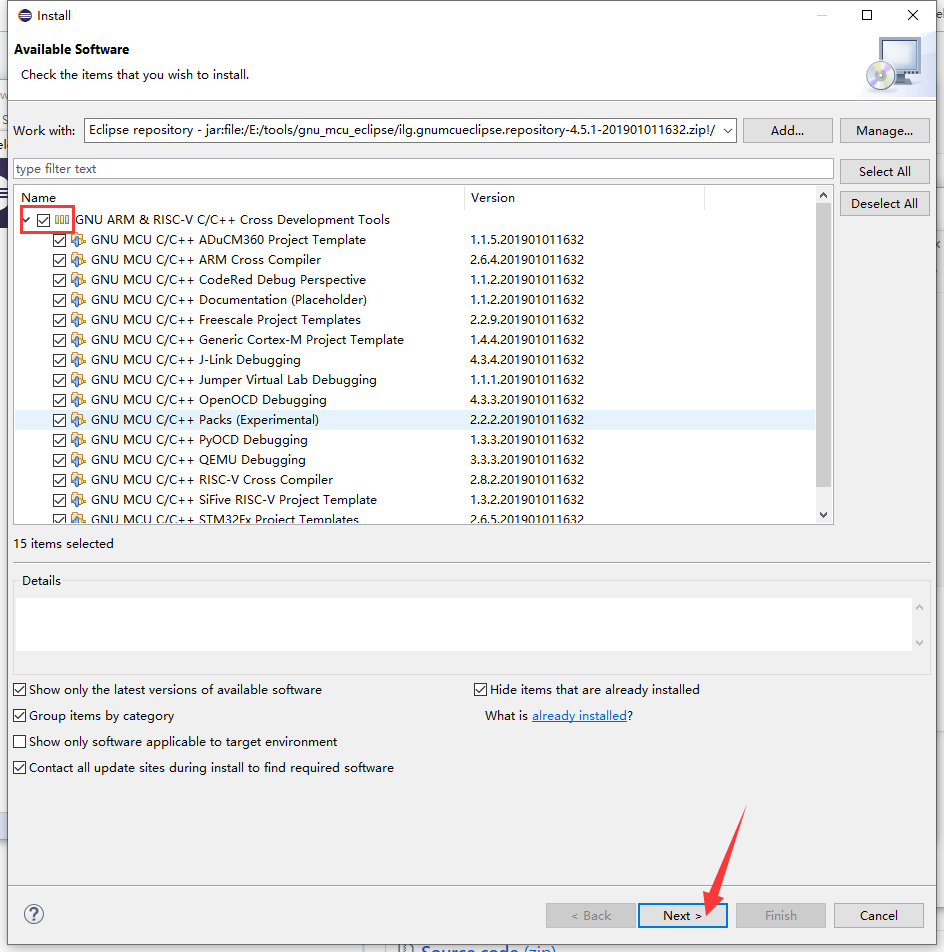The width and height of the screenshot is (944, 952).
Task: Click the feature icon of Freescale Project Templates
Action: click(78, 320)
